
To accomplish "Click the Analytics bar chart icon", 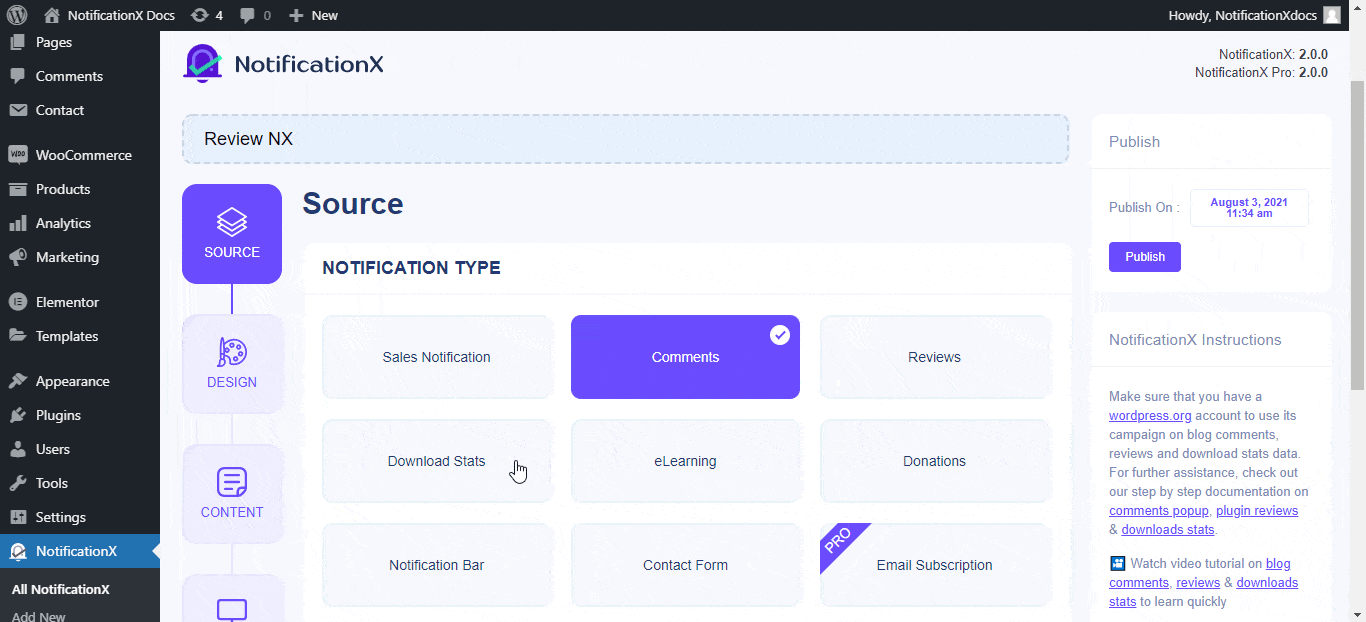I will pos(17,223).
